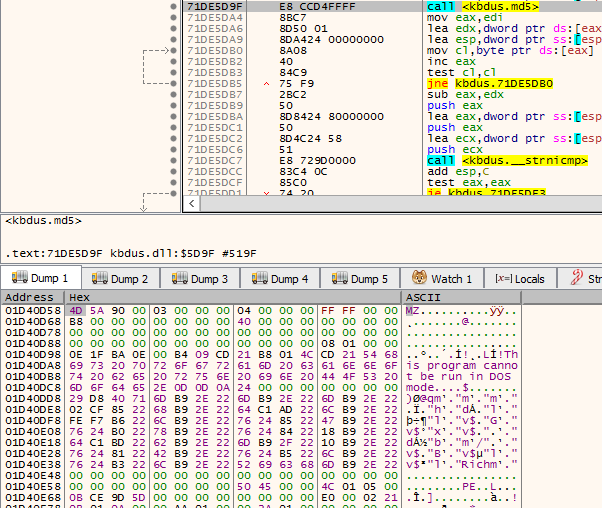Select dump address 01D40E38
602x508 pixels.
pos(33,465)
